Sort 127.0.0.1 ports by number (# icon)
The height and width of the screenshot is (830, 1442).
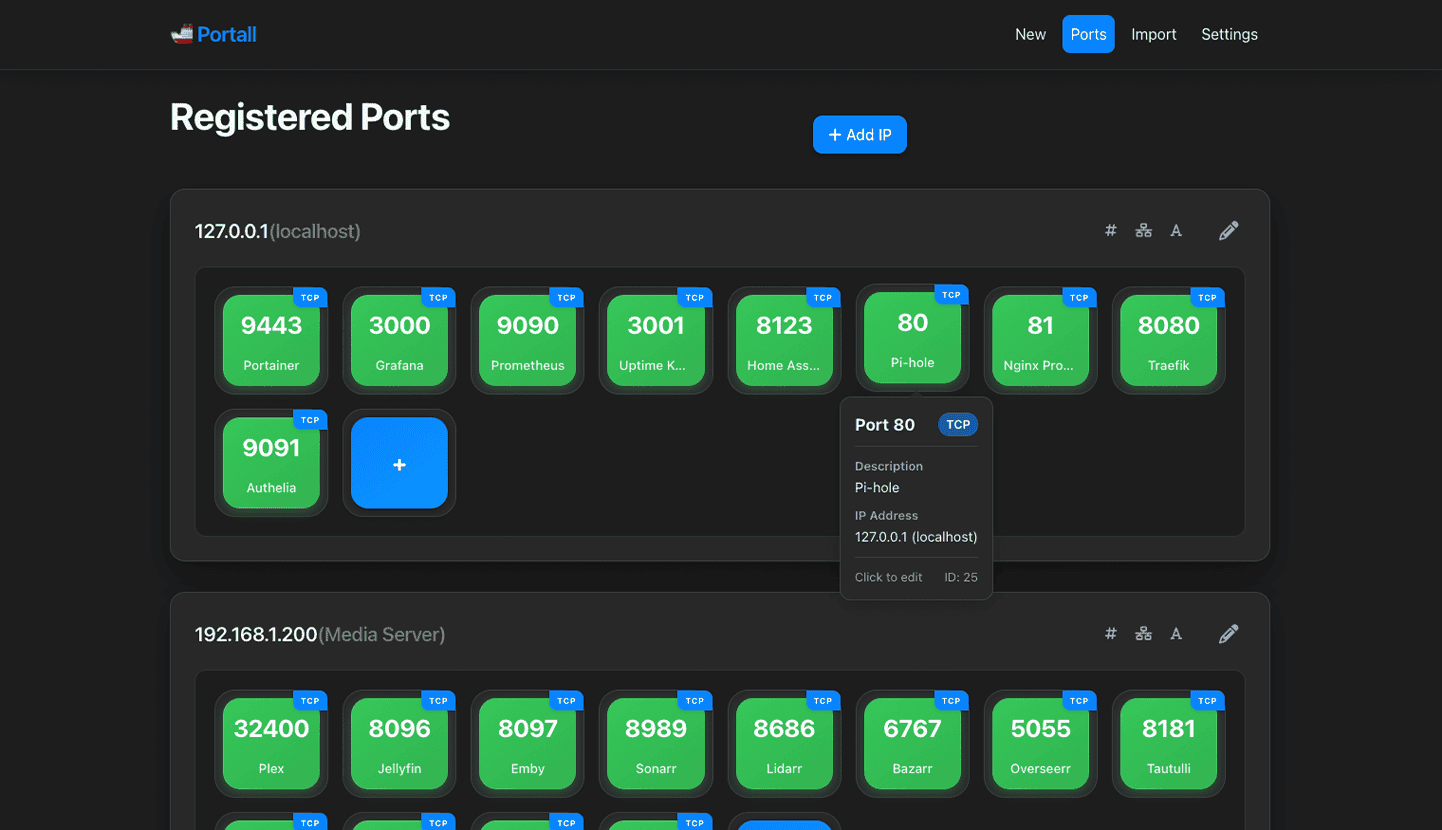point(1110,231)
